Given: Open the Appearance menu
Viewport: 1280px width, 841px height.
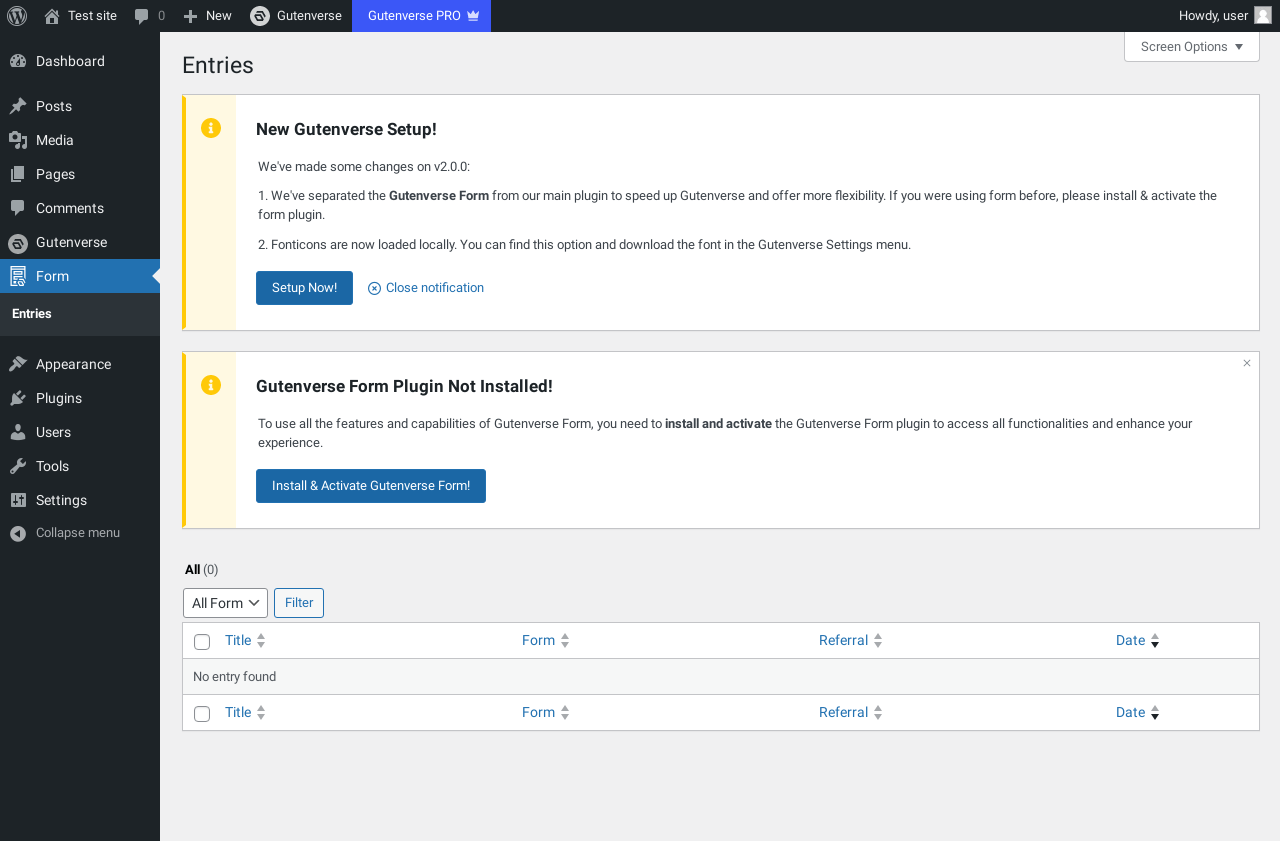Looking at the screenshot, I should click(73, 364).
